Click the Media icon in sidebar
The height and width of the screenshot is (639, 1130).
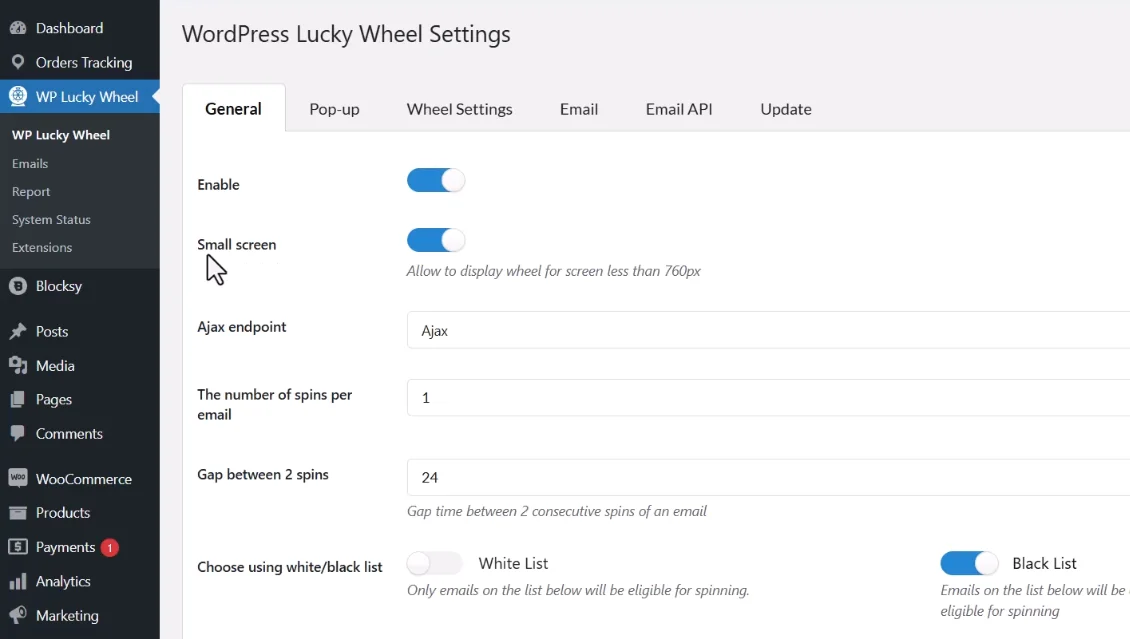click(x=18, y=365)
